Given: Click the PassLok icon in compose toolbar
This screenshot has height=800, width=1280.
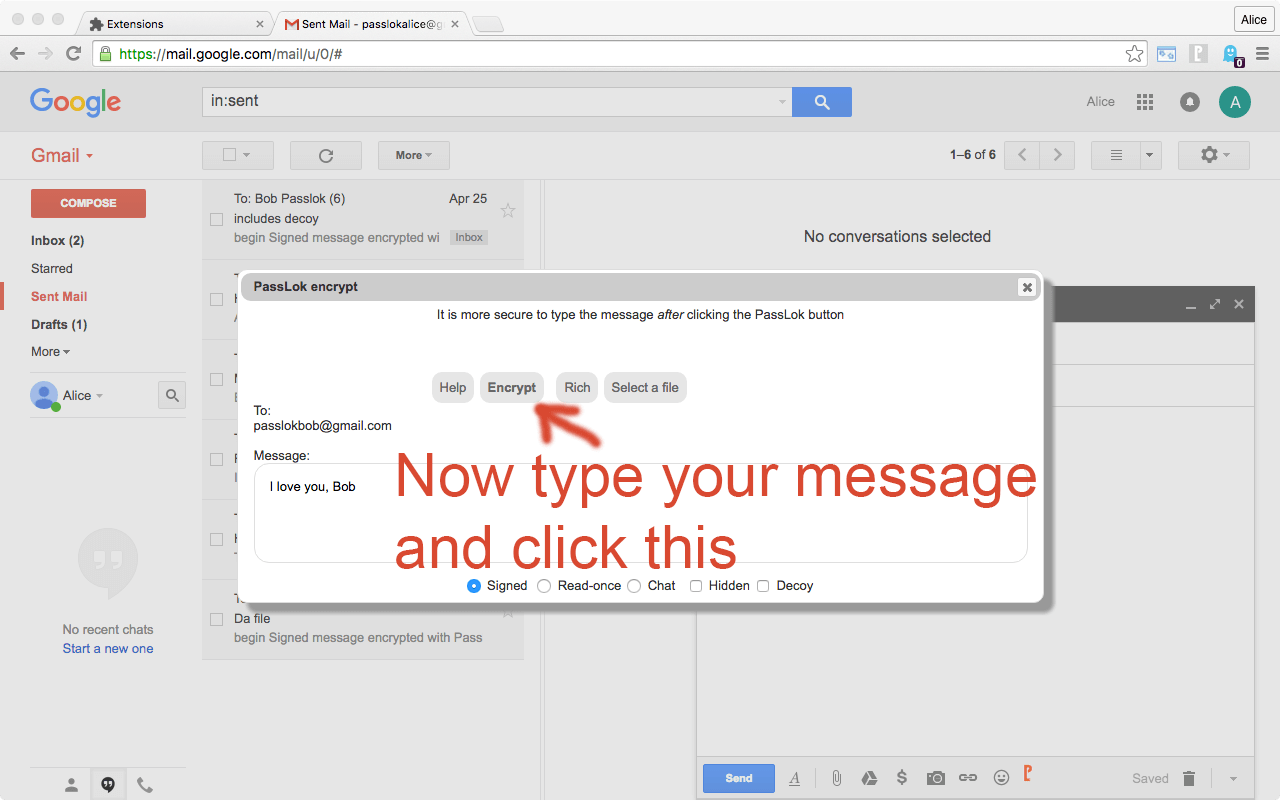Looking at the screenshot, I should coord(1027,773).
